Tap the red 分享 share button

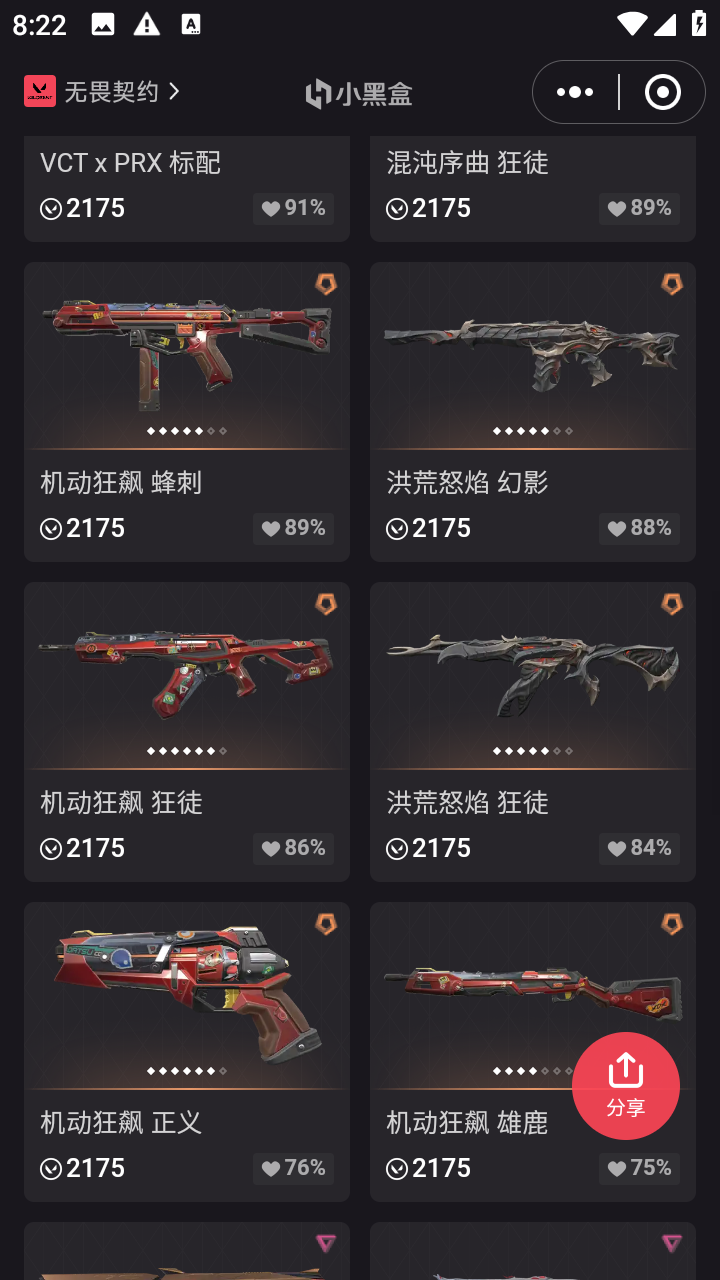point(626,1086)
